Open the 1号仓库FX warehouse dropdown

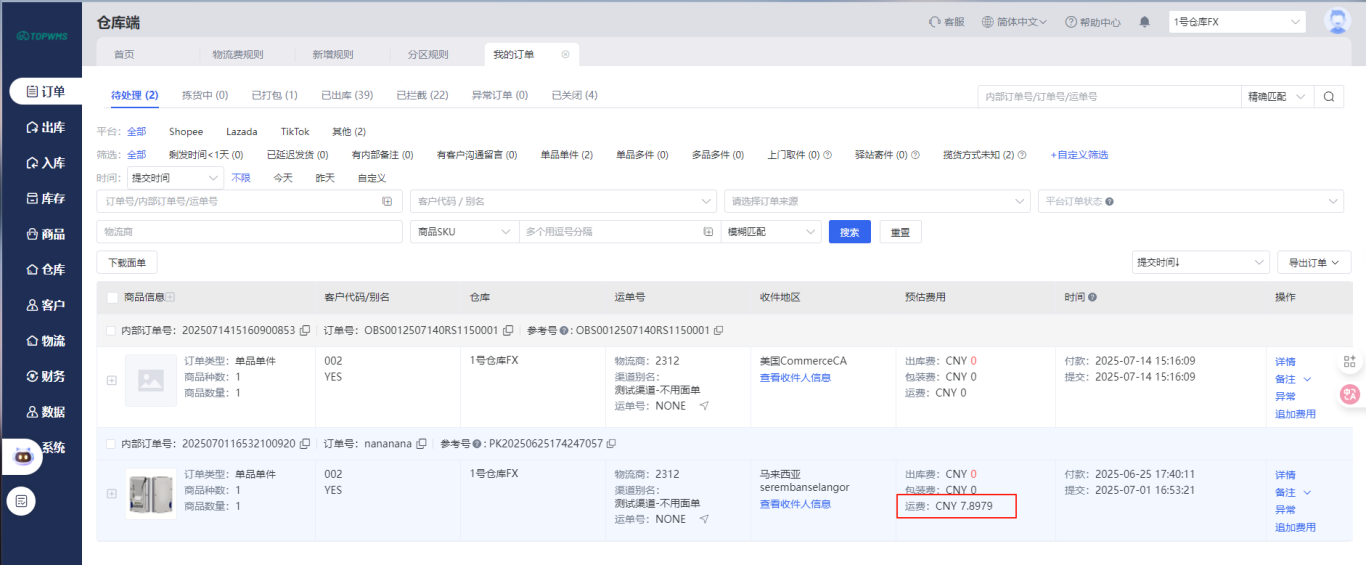pos(1237,22)
